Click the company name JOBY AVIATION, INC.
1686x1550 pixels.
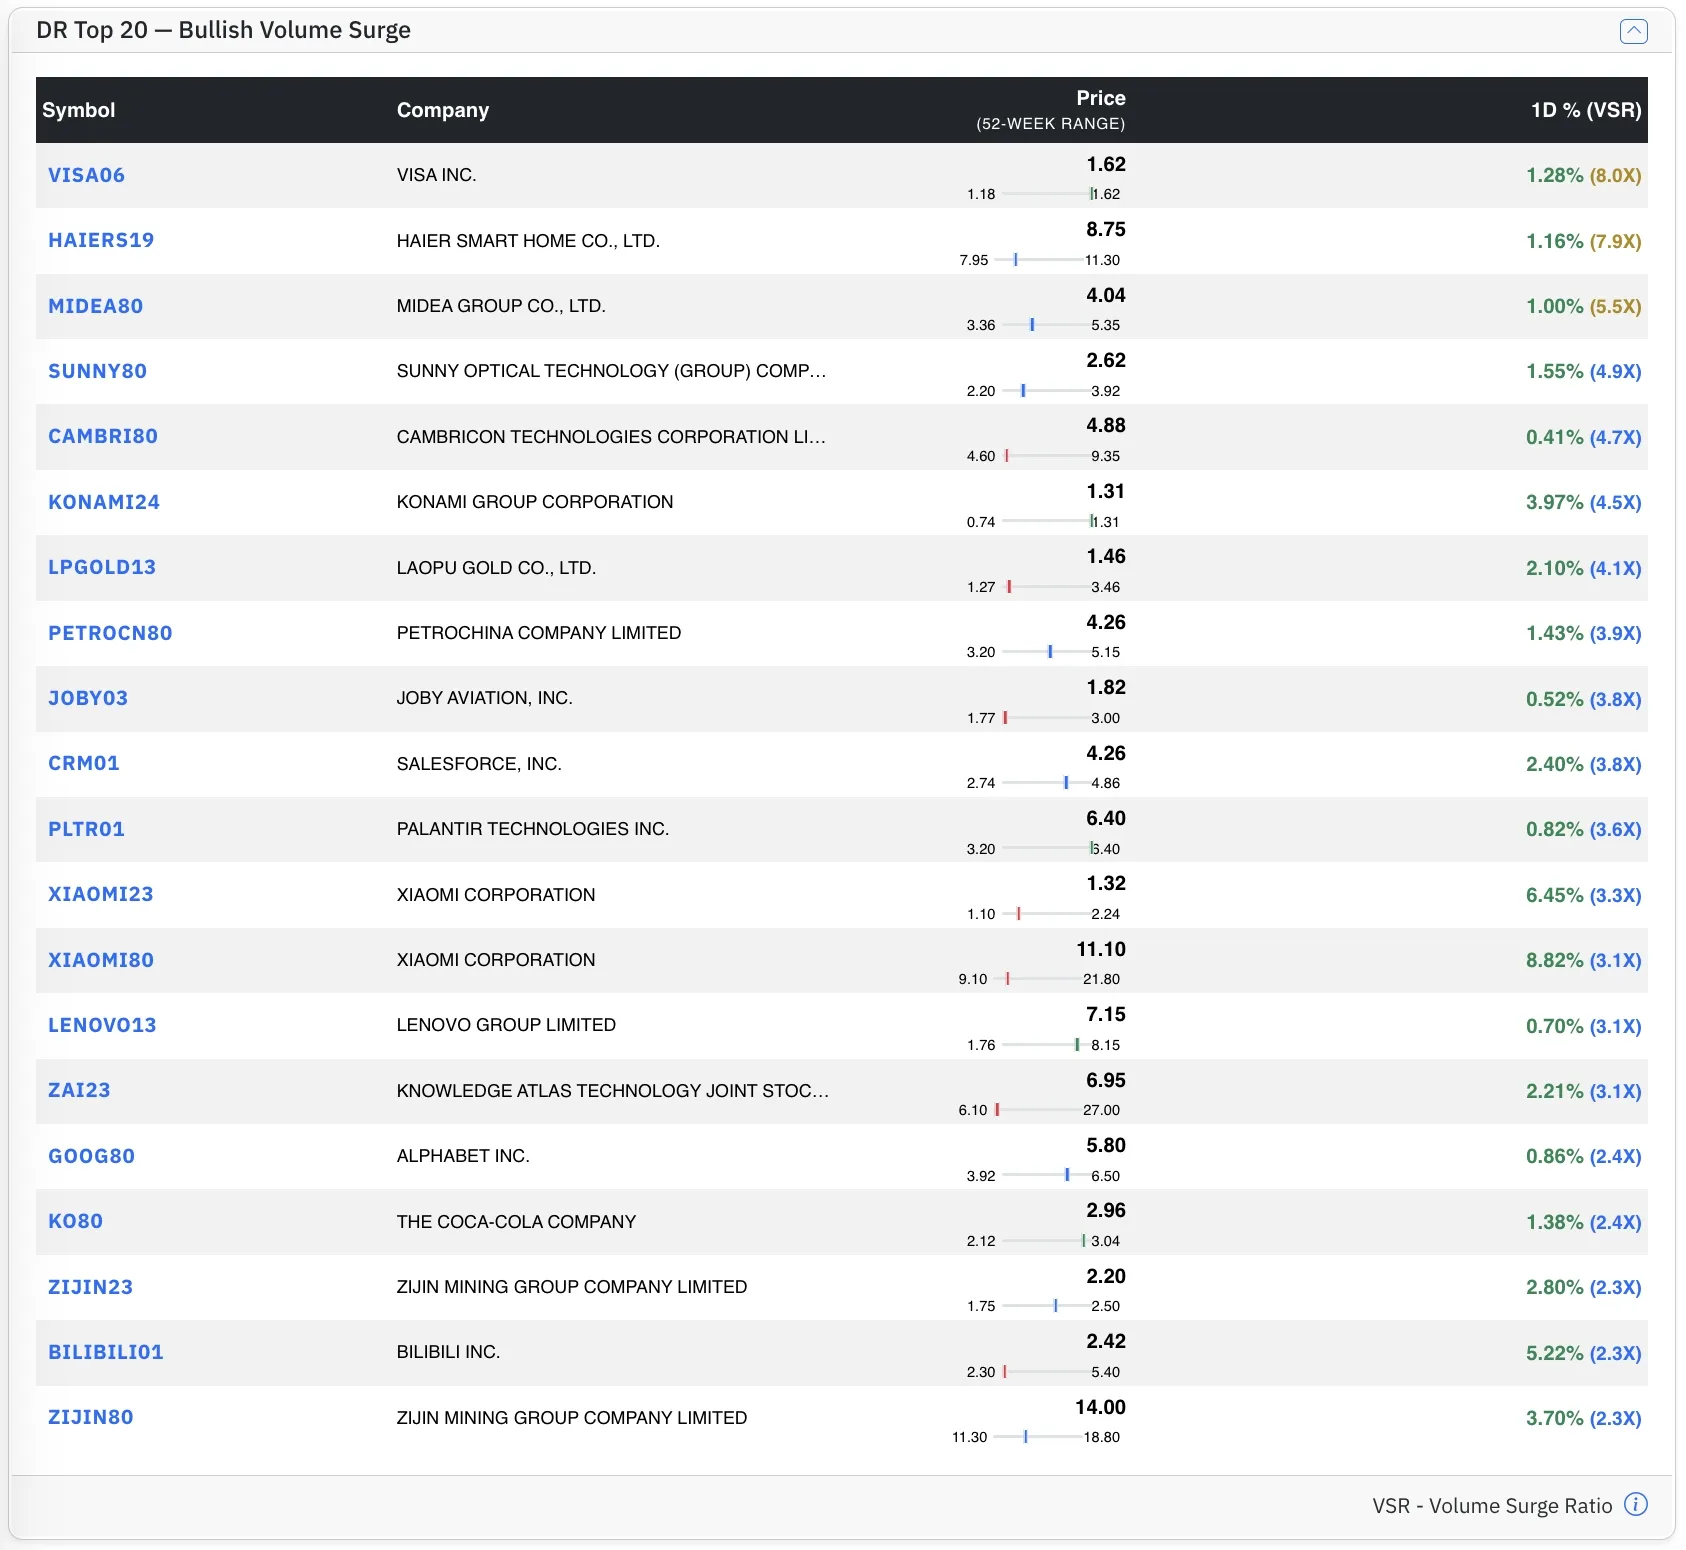485,698
